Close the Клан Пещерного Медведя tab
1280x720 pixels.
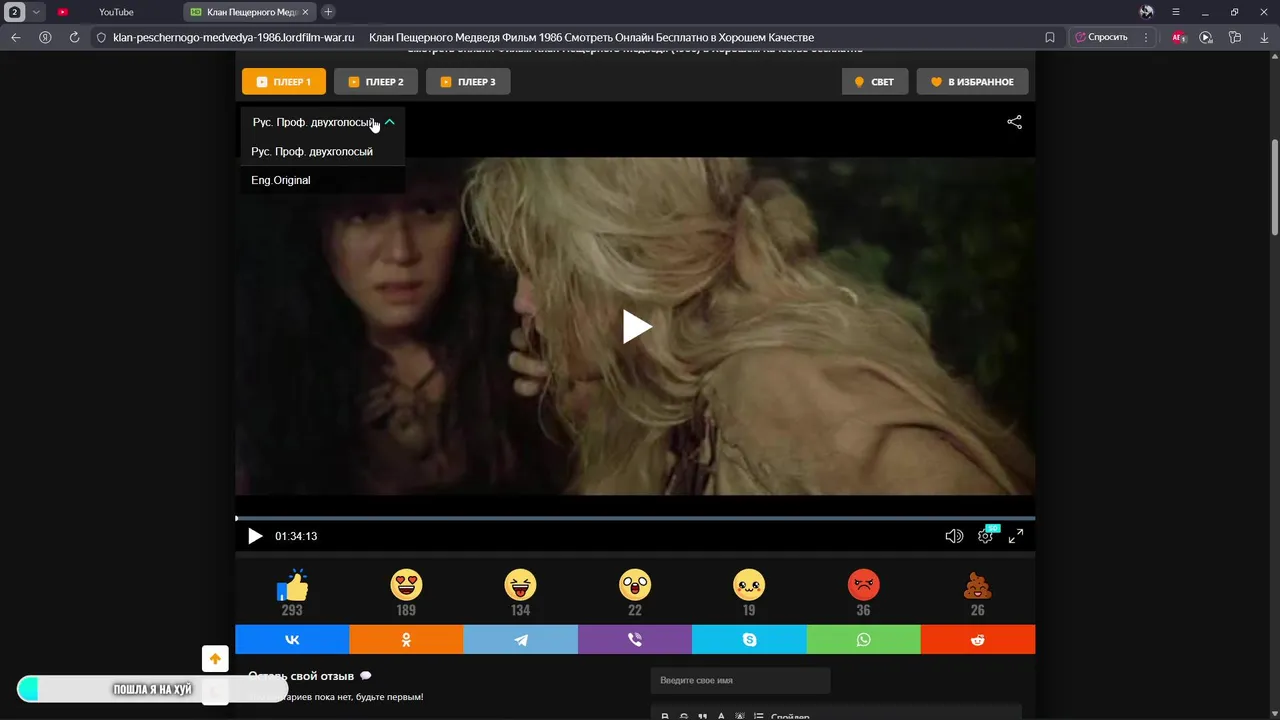coord(306,12)
